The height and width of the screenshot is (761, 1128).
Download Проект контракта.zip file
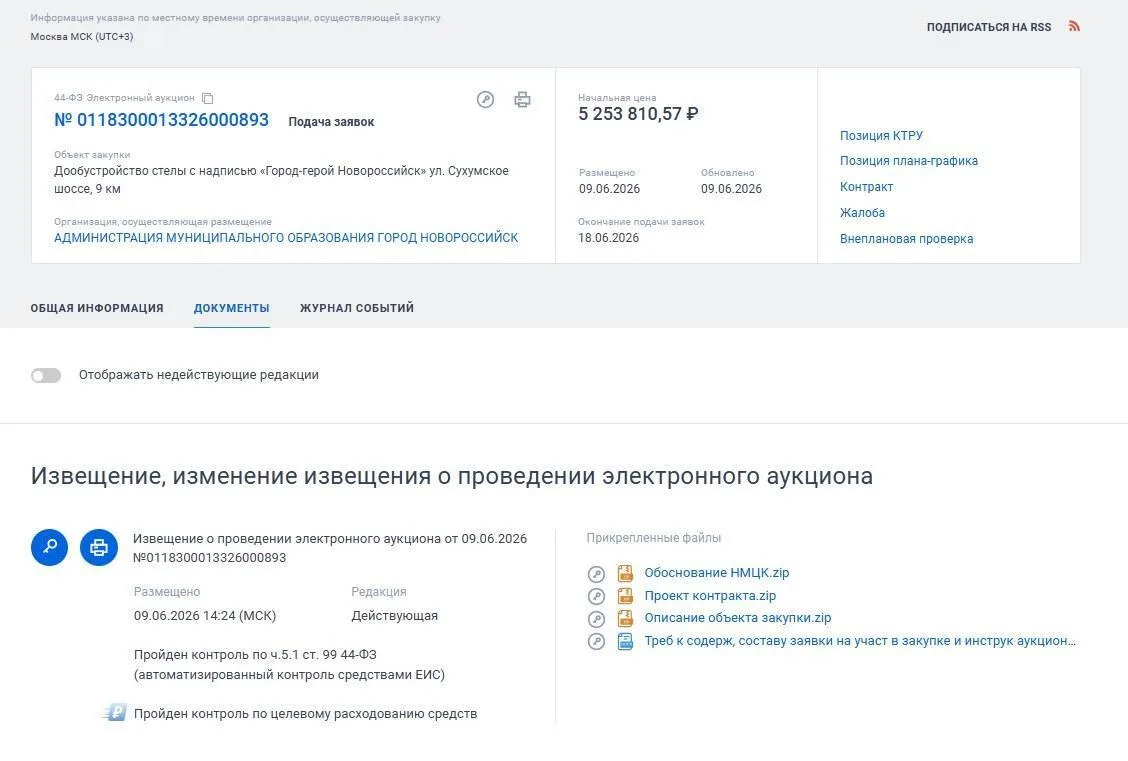[x=710, y=596]
